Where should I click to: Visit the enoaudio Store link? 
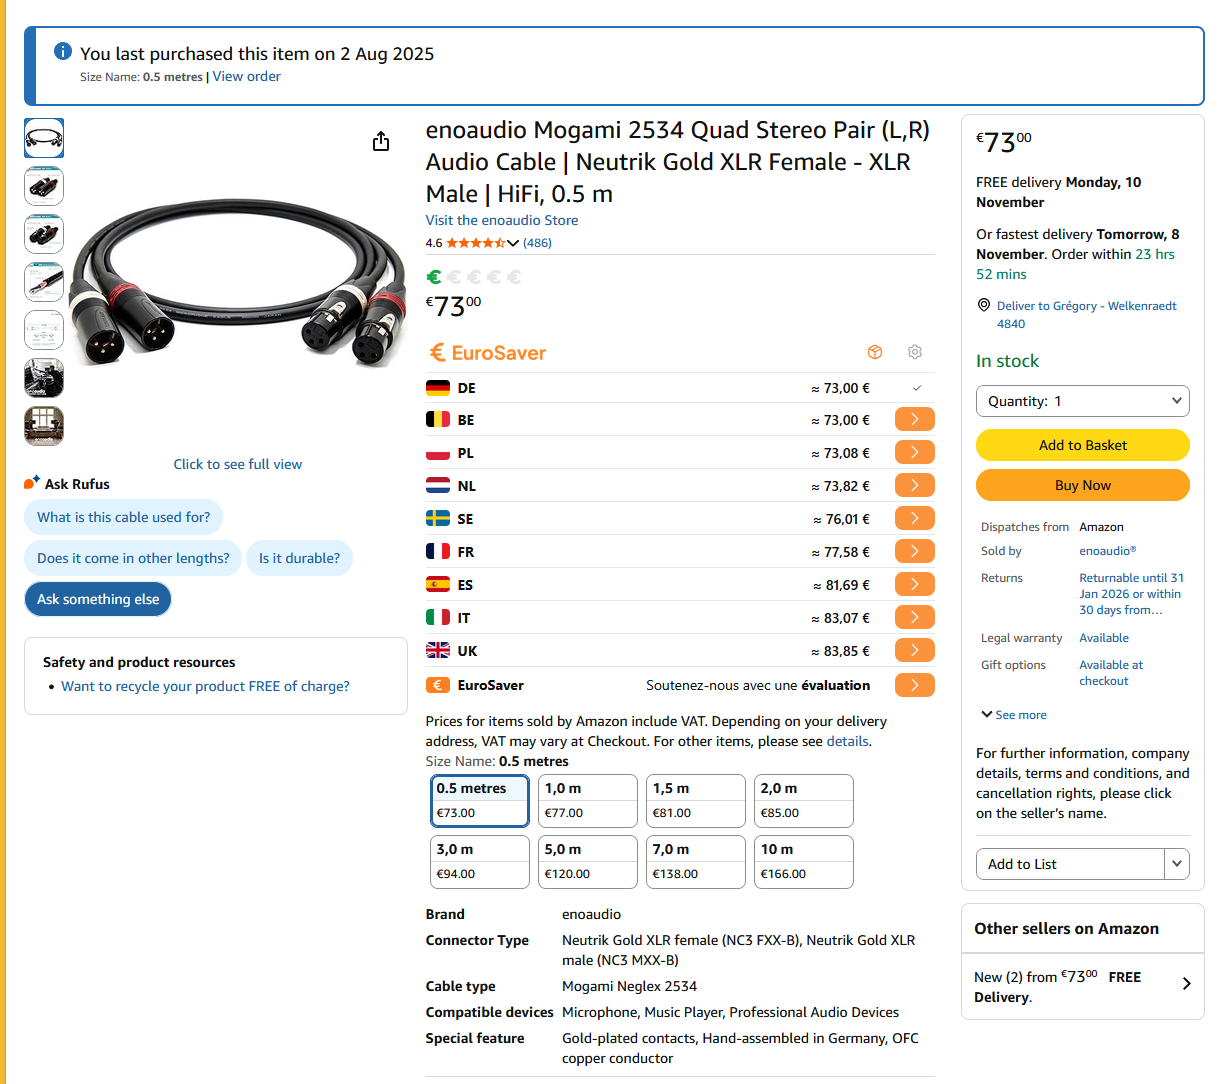[501, 220]
